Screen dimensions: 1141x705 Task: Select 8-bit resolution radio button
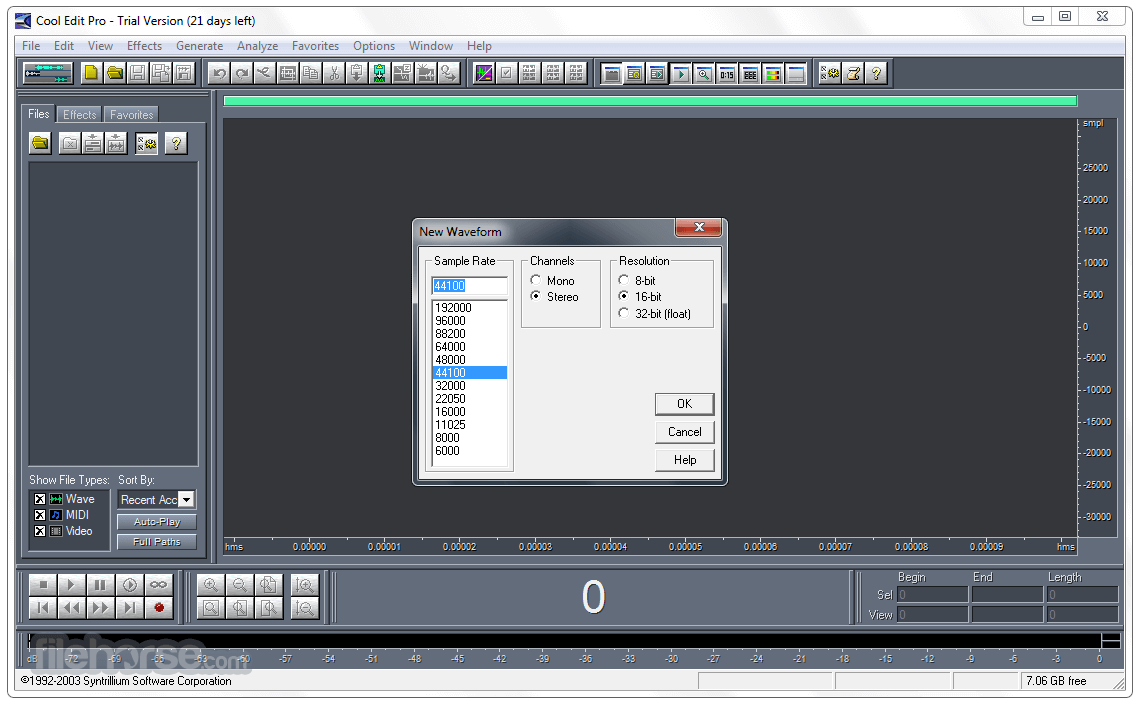[624, 280]
